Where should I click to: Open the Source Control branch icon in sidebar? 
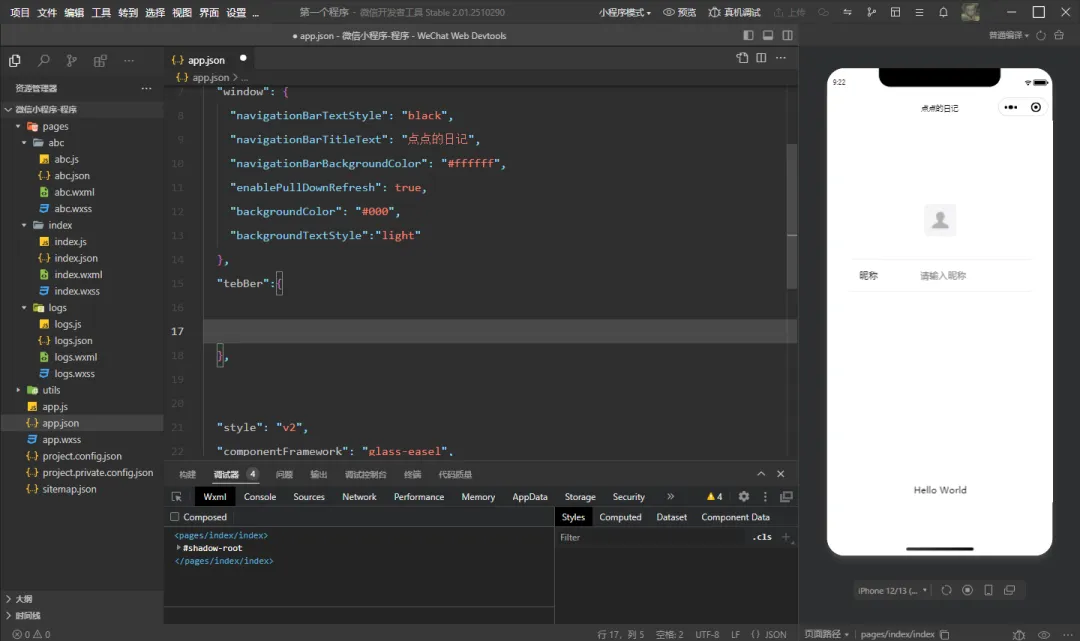point(72,61)
